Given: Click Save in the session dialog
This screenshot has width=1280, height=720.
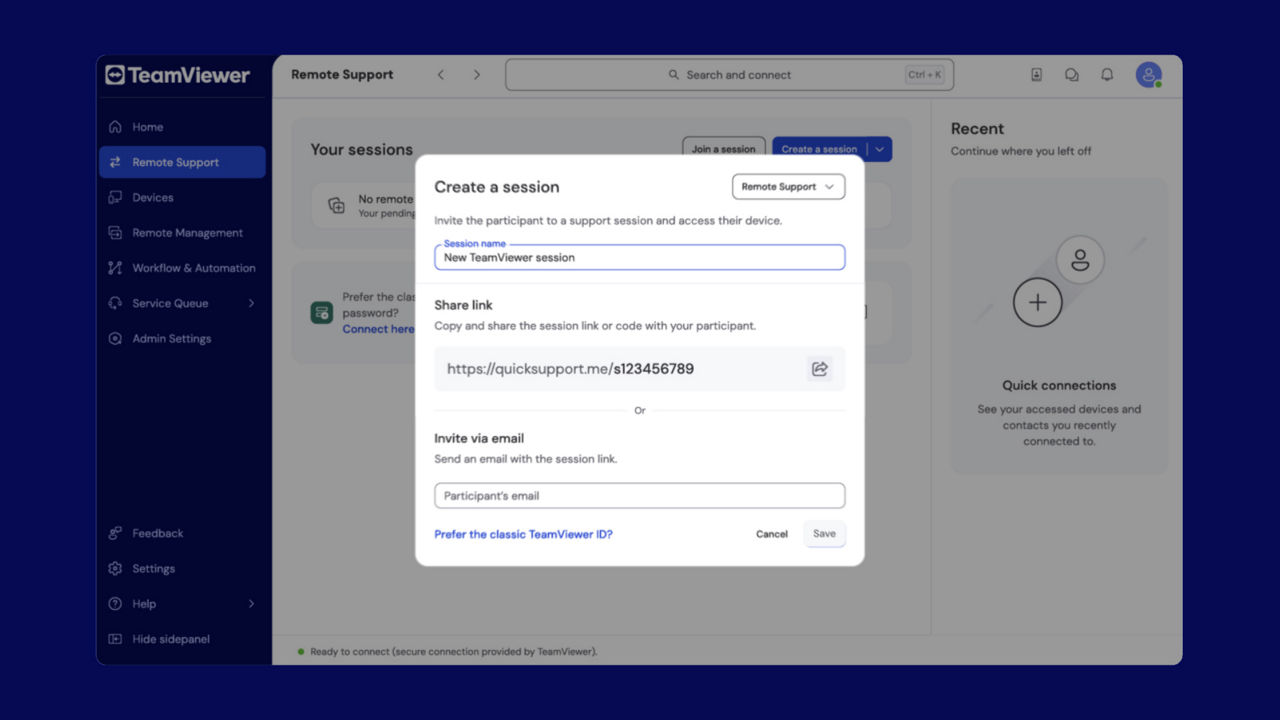Looking at the screenshot, I should tap(824, 534).
